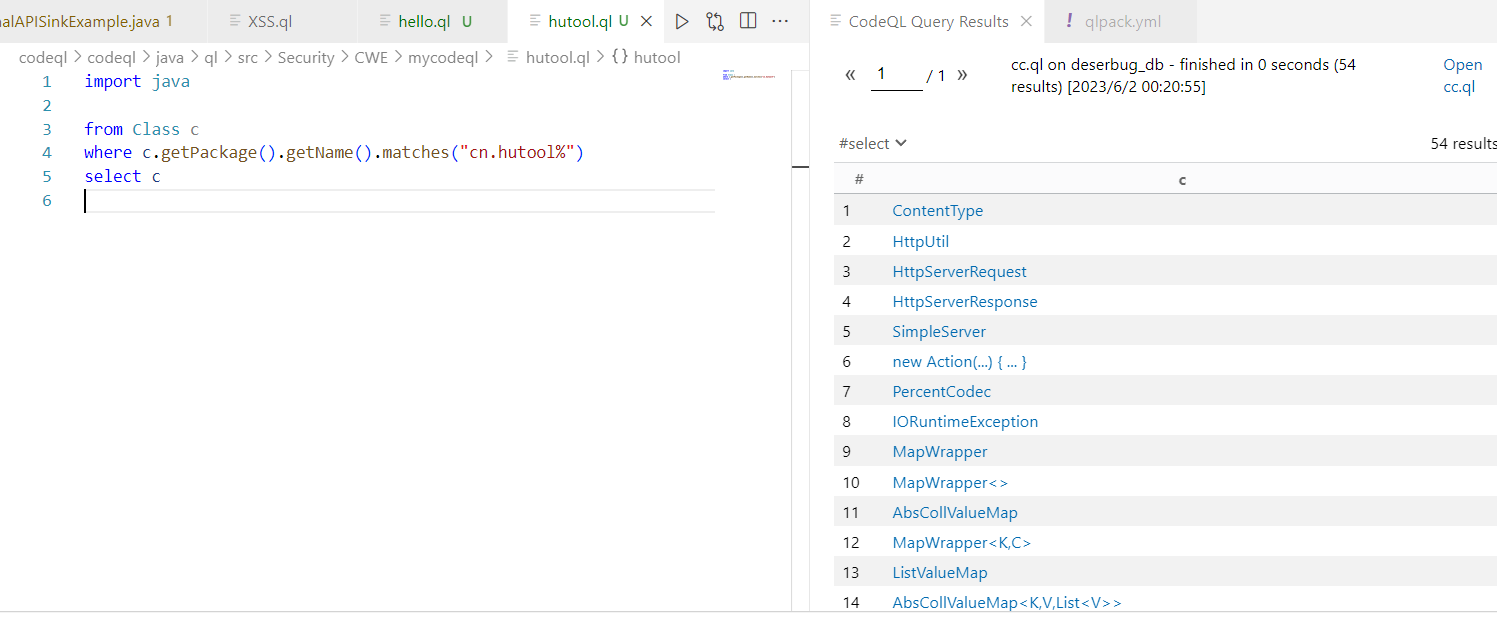The width and height of the screenshot is (1497, 617).
Task: Click the page number input field
Action: [x=895, y=75]
